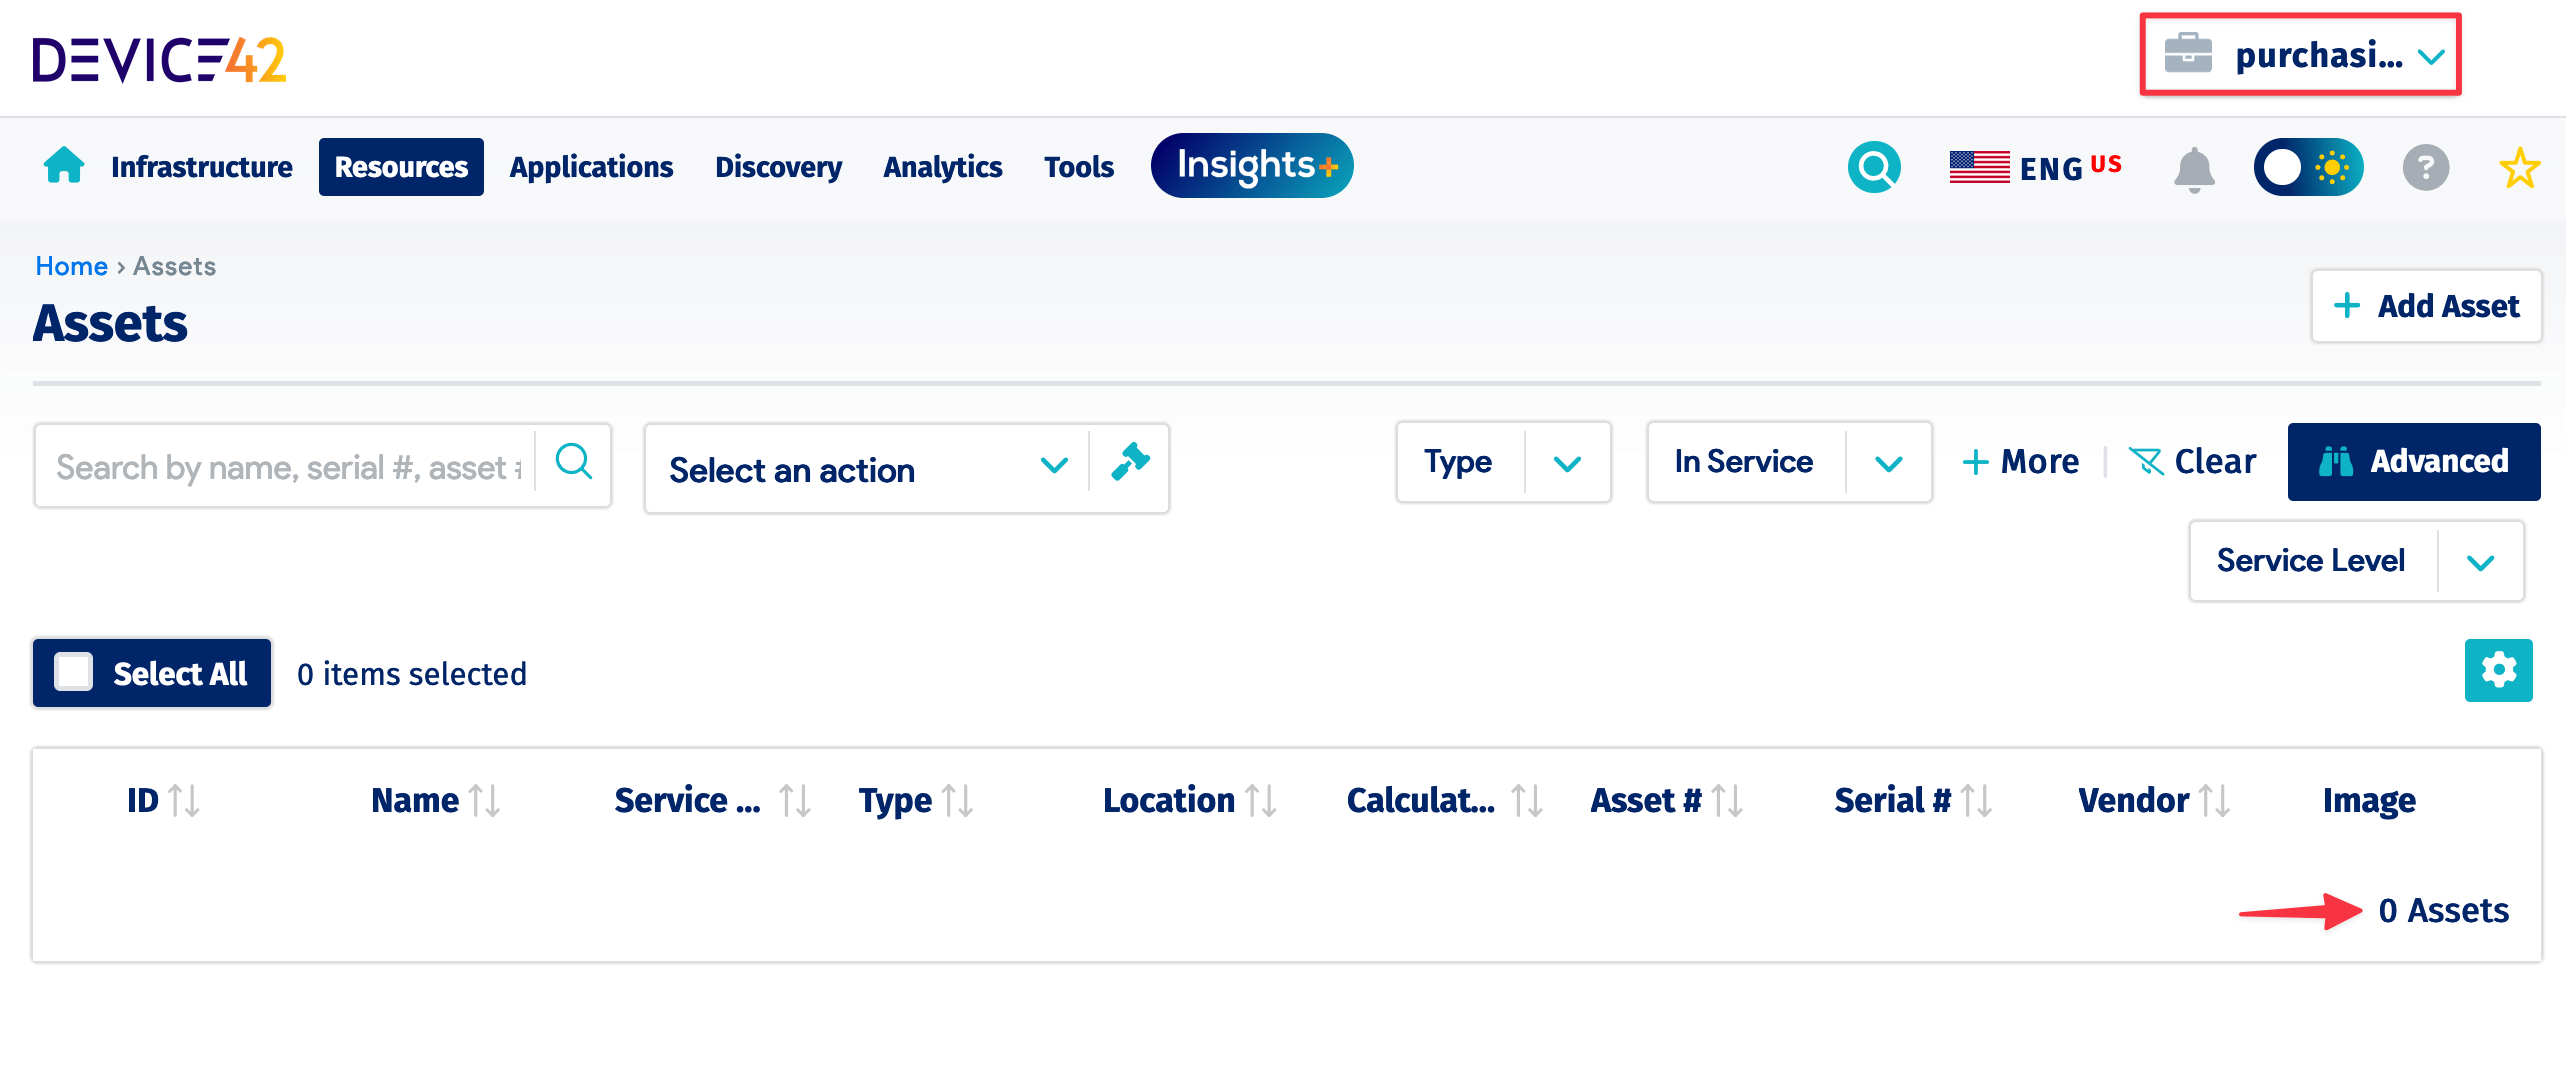The image size is (2566, 1076).
Task: Click the search magnifier icon in the top bar
Action: 1874,167
